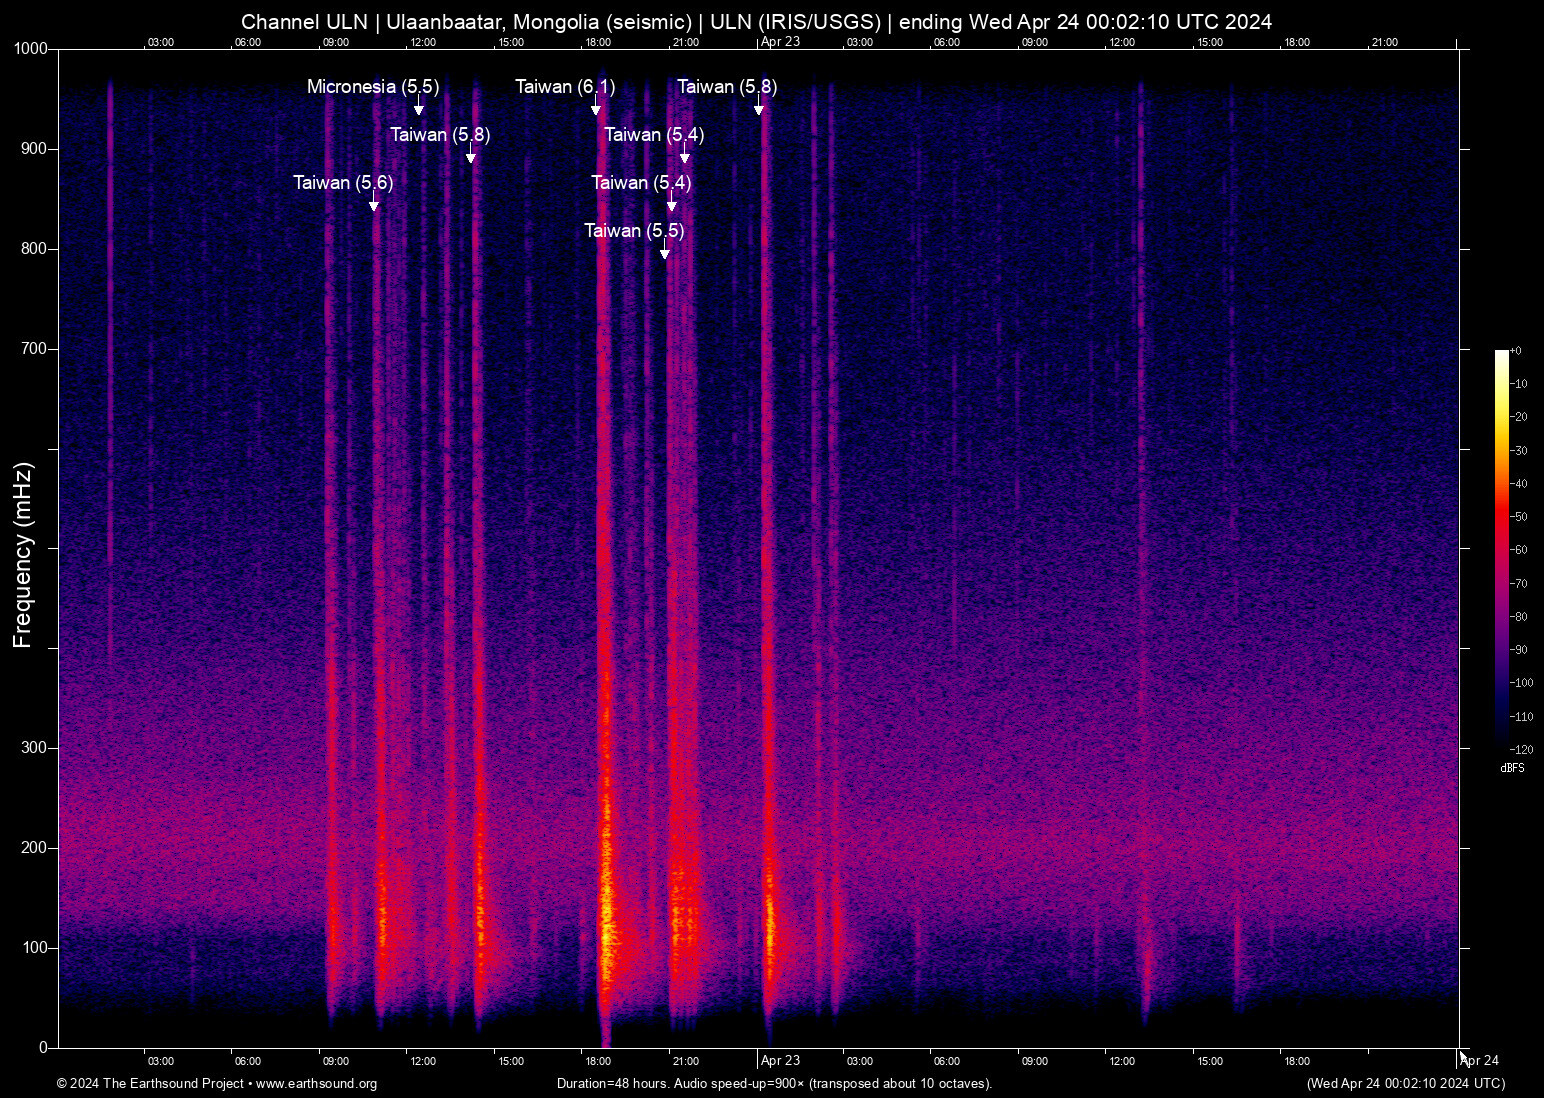Click the dBFS unit label under the color scale
Image resolution: width=1544 pixels, height=1098 pixels.
point(1512,768)
